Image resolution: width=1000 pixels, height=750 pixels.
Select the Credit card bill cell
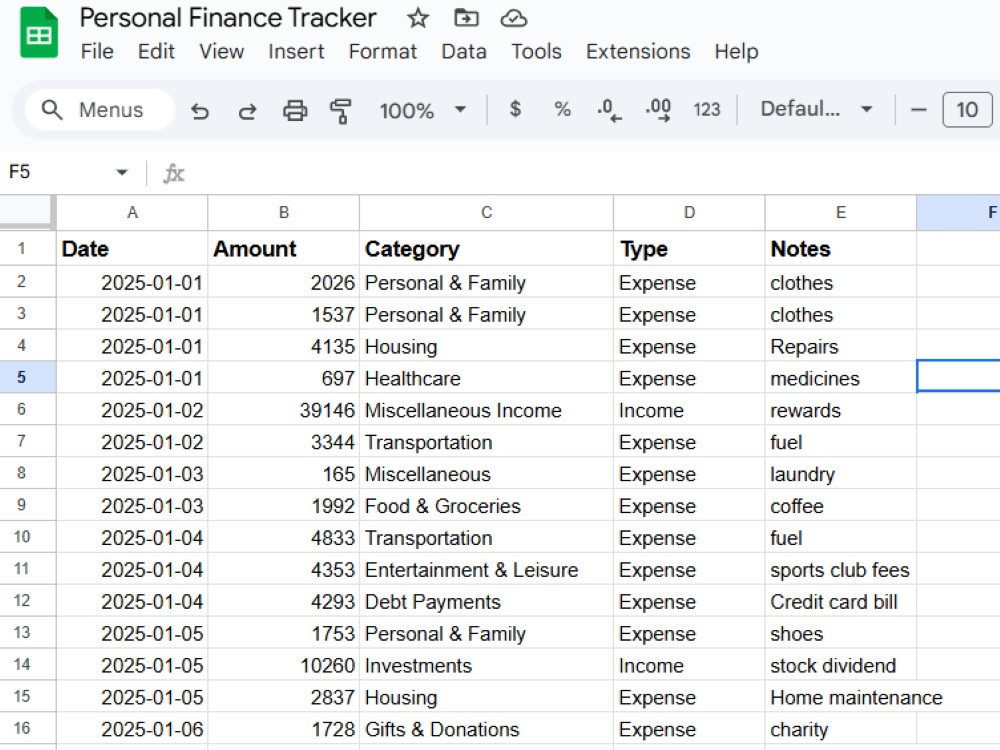coord(841,601)
